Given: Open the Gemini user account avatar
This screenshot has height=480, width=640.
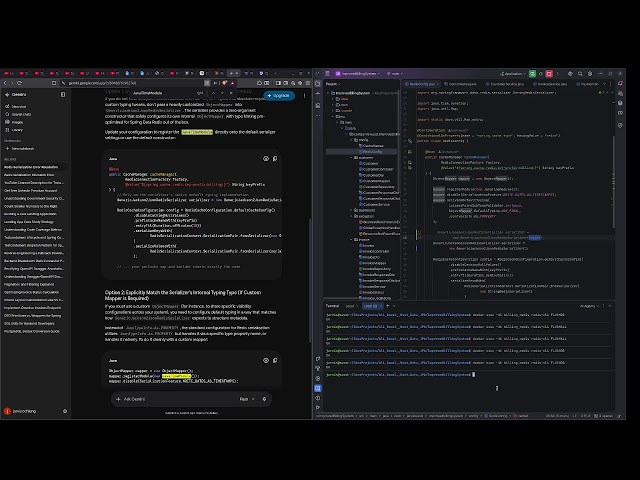Looking at the screenshot, I should tap(7, 411).
